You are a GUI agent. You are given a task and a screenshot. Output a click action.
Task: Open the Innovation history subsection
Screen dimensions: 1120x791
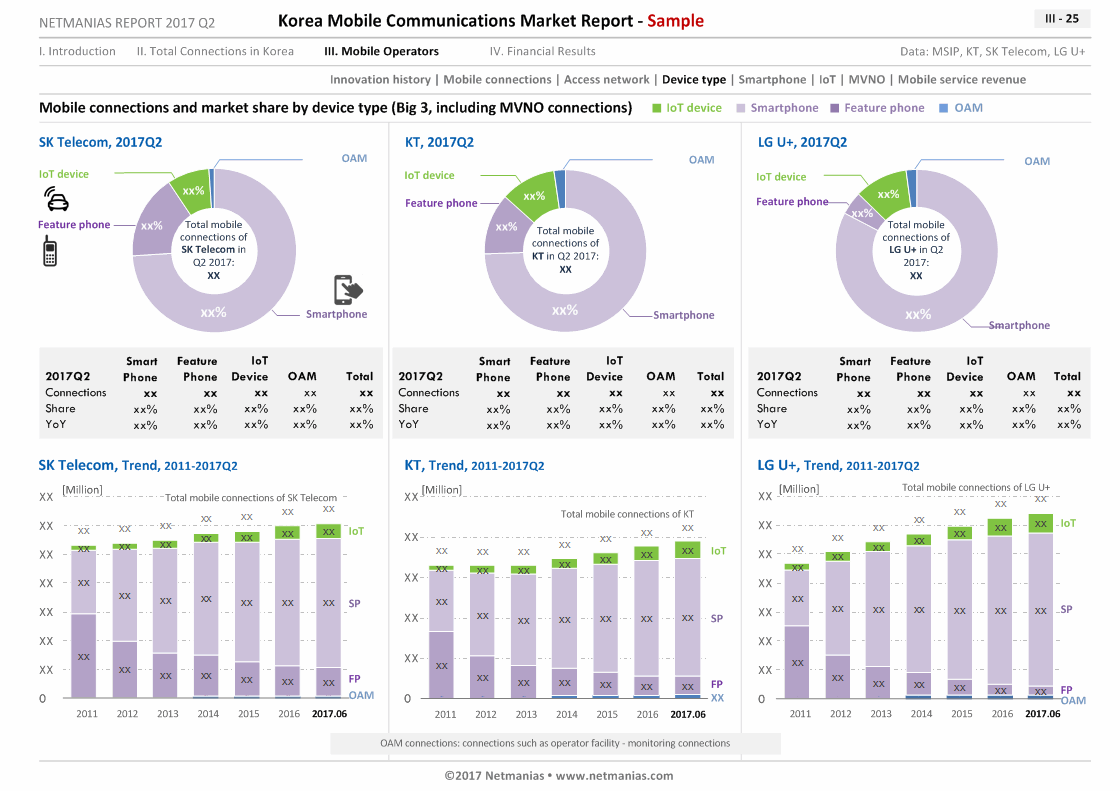[x=380, y=79]
